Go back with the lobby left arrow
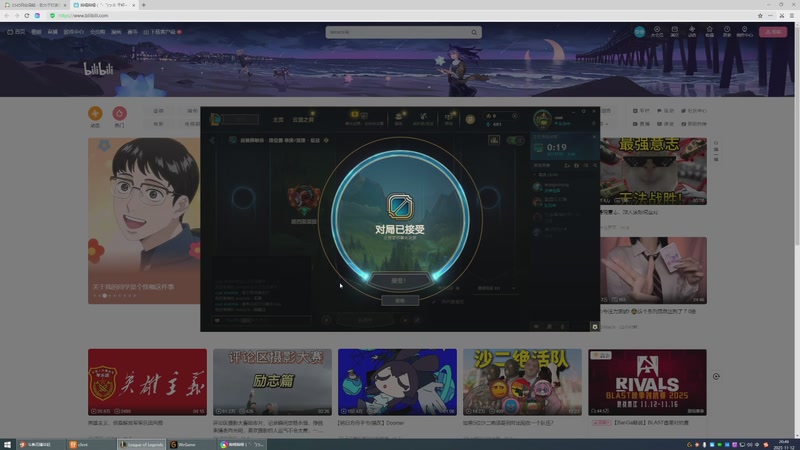The image size is (800, 450). click(212, 140)
